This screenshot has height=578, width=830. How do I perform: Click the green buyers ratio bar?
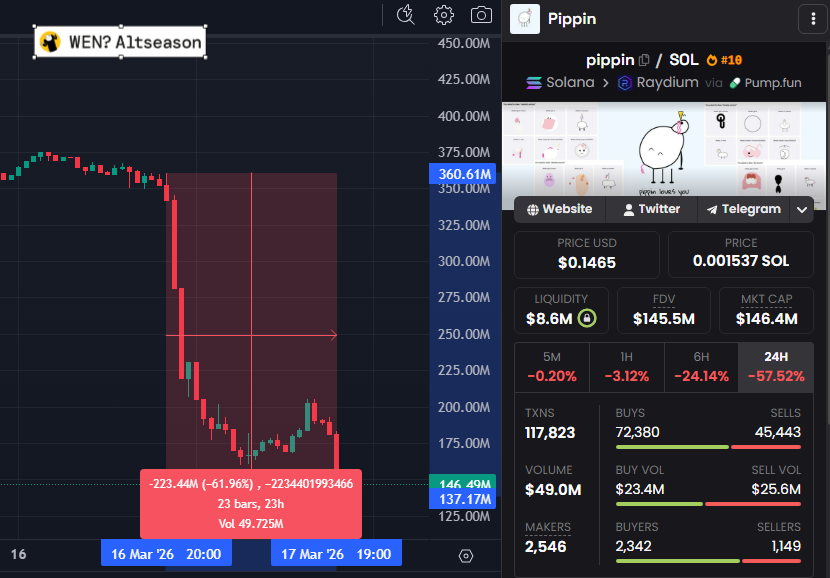click(x=678, y=561)
